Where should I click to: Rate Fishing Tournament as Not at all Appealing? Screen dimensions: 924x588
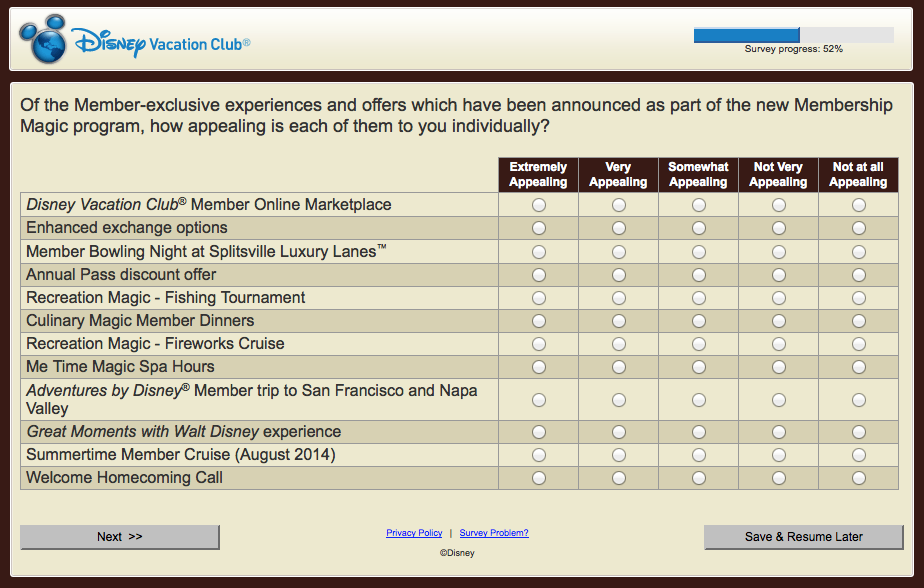[859, 298]
